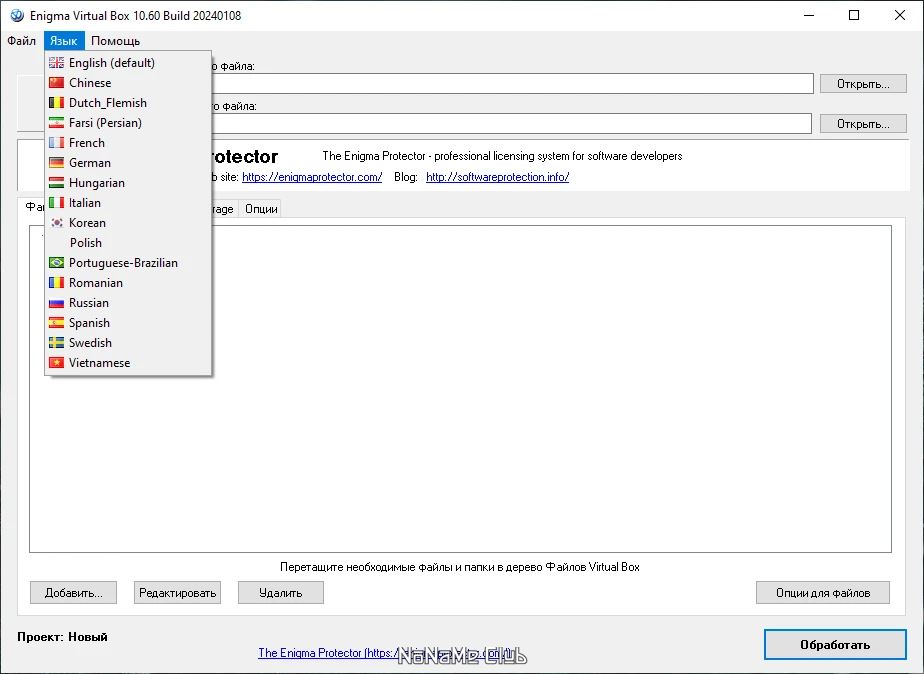This screenshot has width=924, height=674.
Task: Choose Chinese language in menu
Action: (128, 82)
